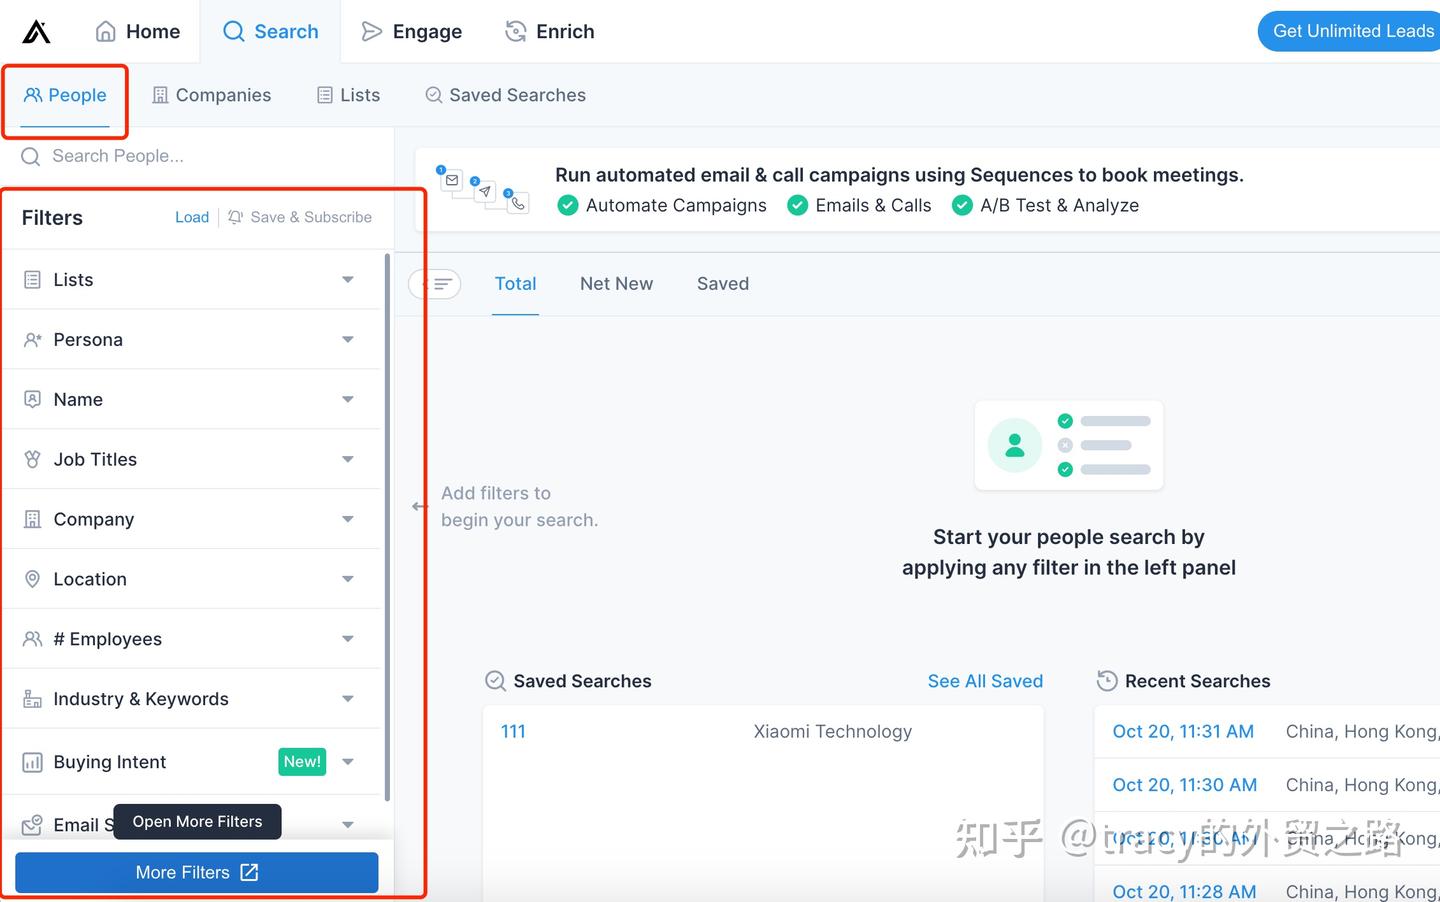
Task: Switch to the Companies tab
Action: tap(212, 95)
